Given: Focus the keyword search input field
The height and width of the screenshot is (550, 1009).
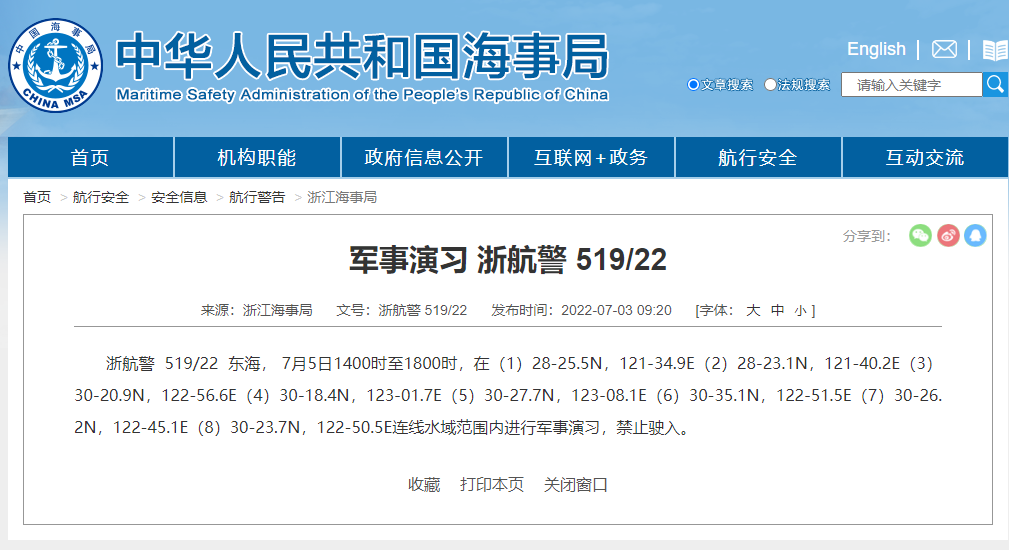Looking at the screenshot, I should pyautogui.click(x=911, y=85).
